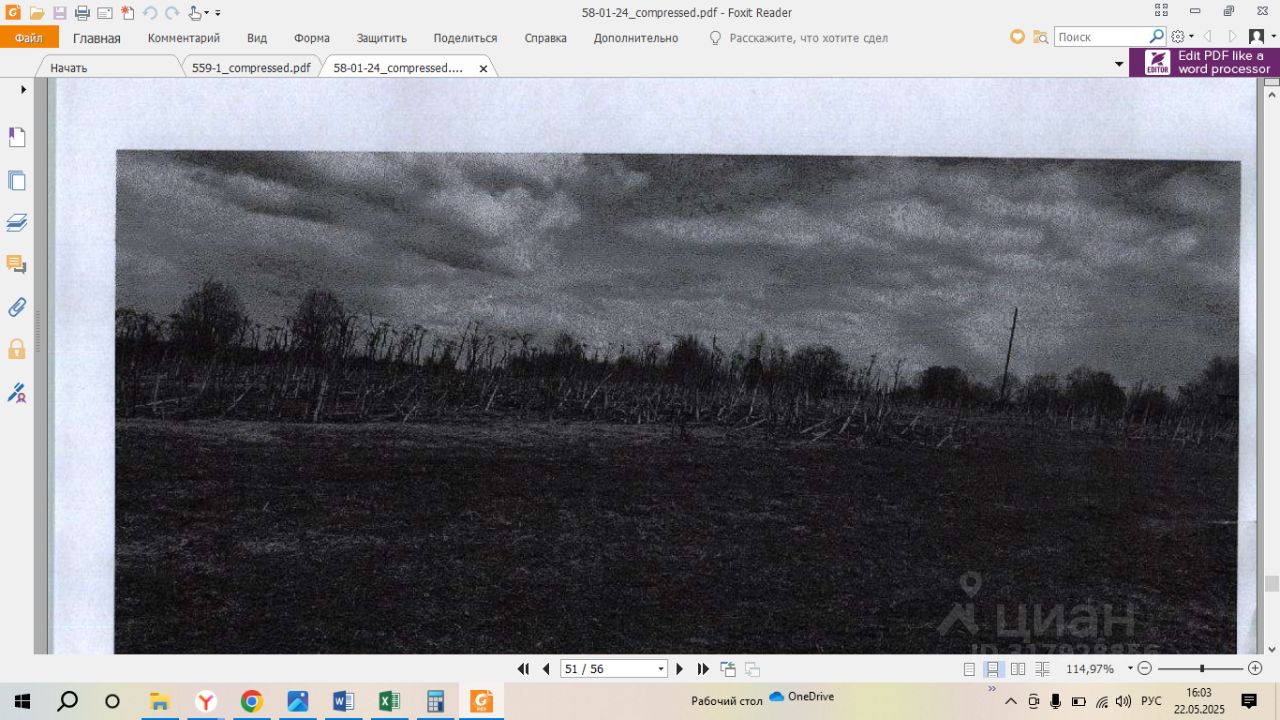1280x720 pixels.
Task: Go to the last page
Action: click(x=703, y=669)
